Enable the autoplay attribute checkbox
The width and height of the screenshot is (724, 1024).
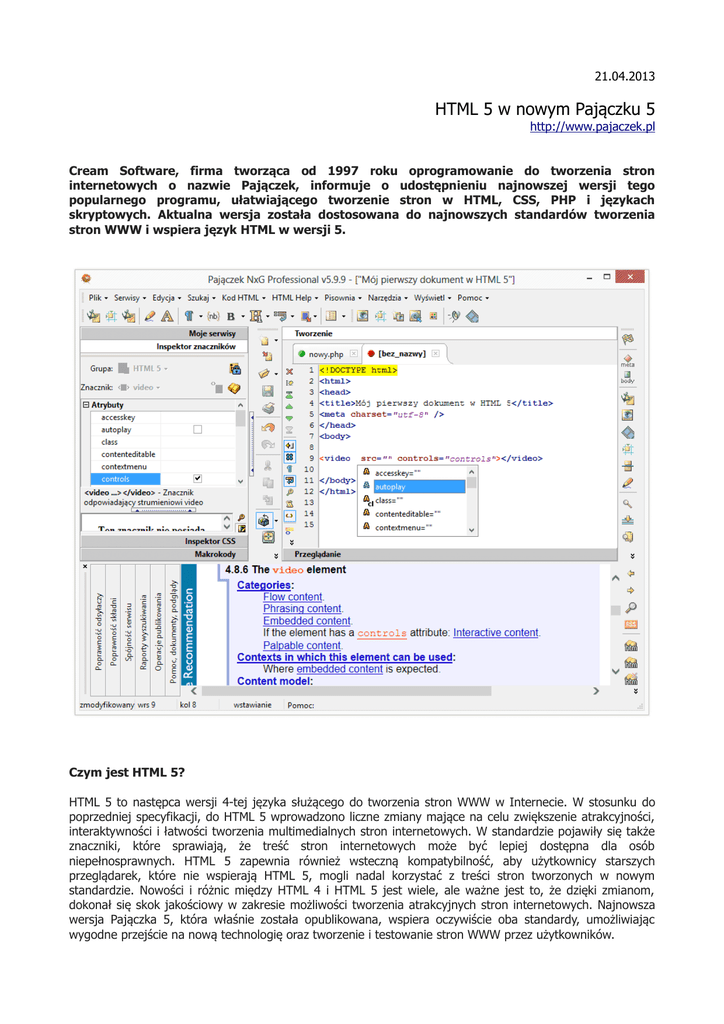pyautogui.click(x=197, y=429)
